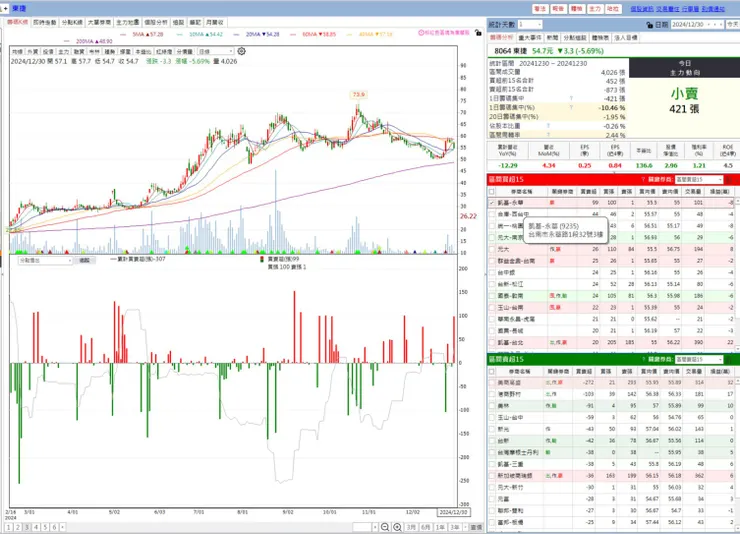Open chart settings gear icon
The height and width of the screenshot is (534, 740).
pyautogui.click(x=241, y=51)
